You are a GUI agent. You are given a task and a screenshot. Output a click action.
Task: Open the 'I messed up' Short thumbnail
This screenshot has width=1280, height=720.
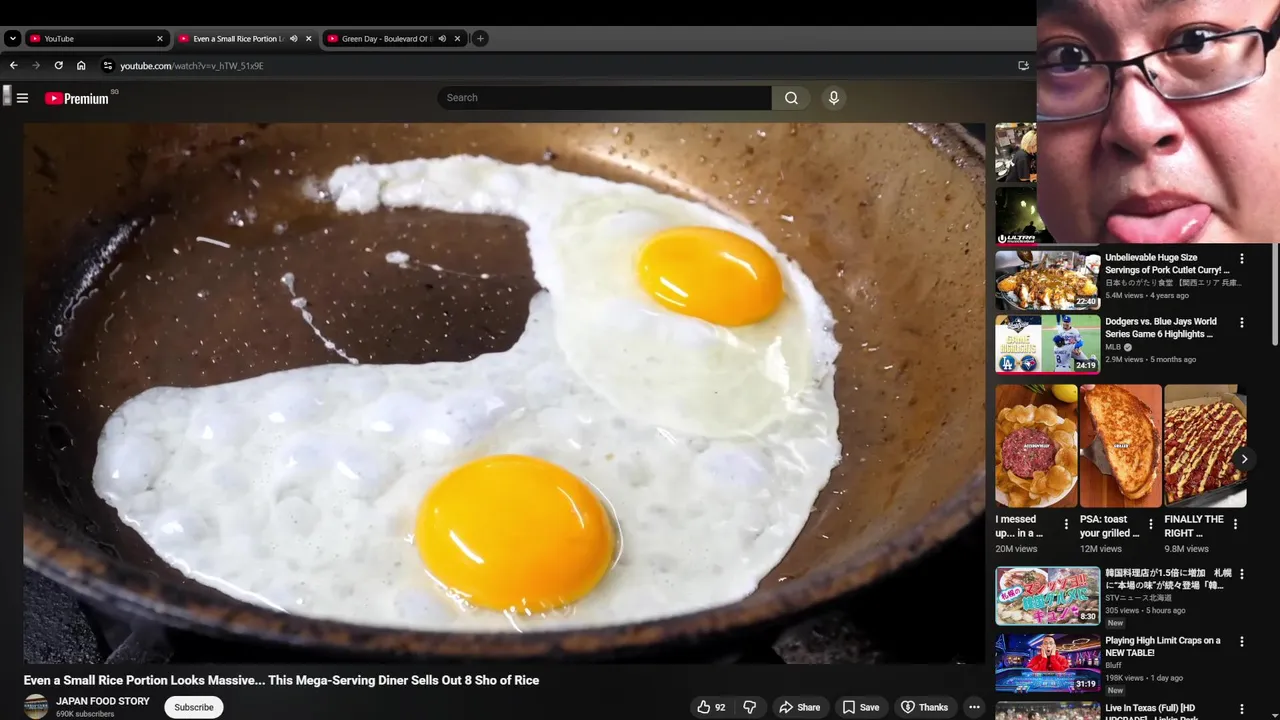pos(1036,446)
